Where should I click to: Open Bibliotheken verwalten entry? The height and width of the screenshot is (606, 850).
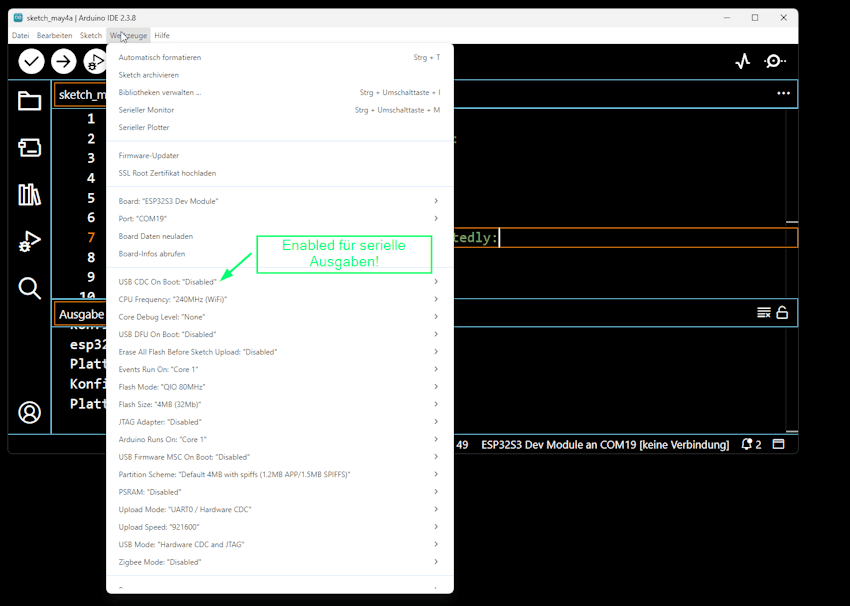coord(280,92)
